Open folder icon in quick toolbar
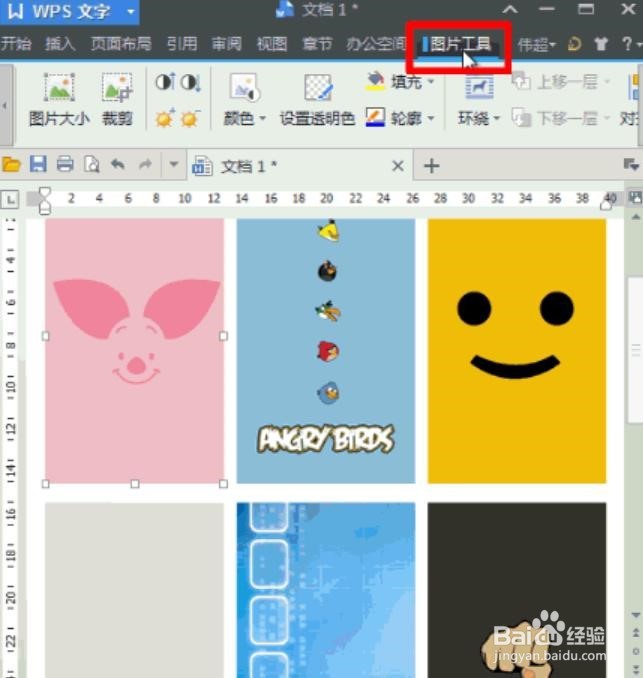Viewport: 643px width, 678px height. pyautogui.click(x=11, y=165)
